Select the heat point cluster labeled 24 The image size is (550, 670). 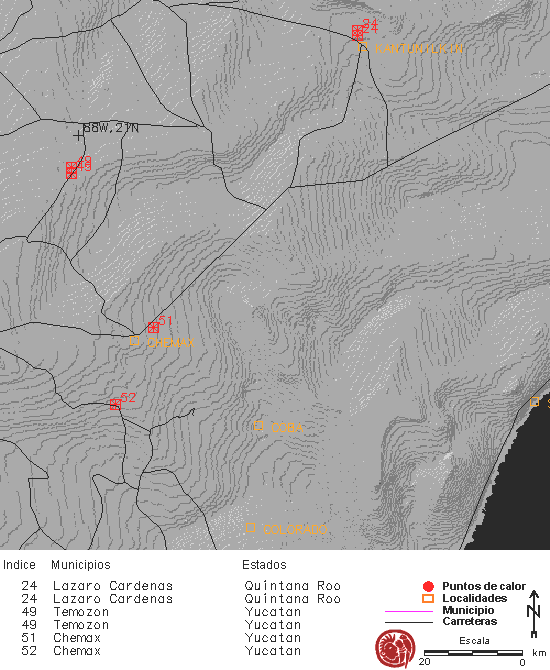pos(358,33)
